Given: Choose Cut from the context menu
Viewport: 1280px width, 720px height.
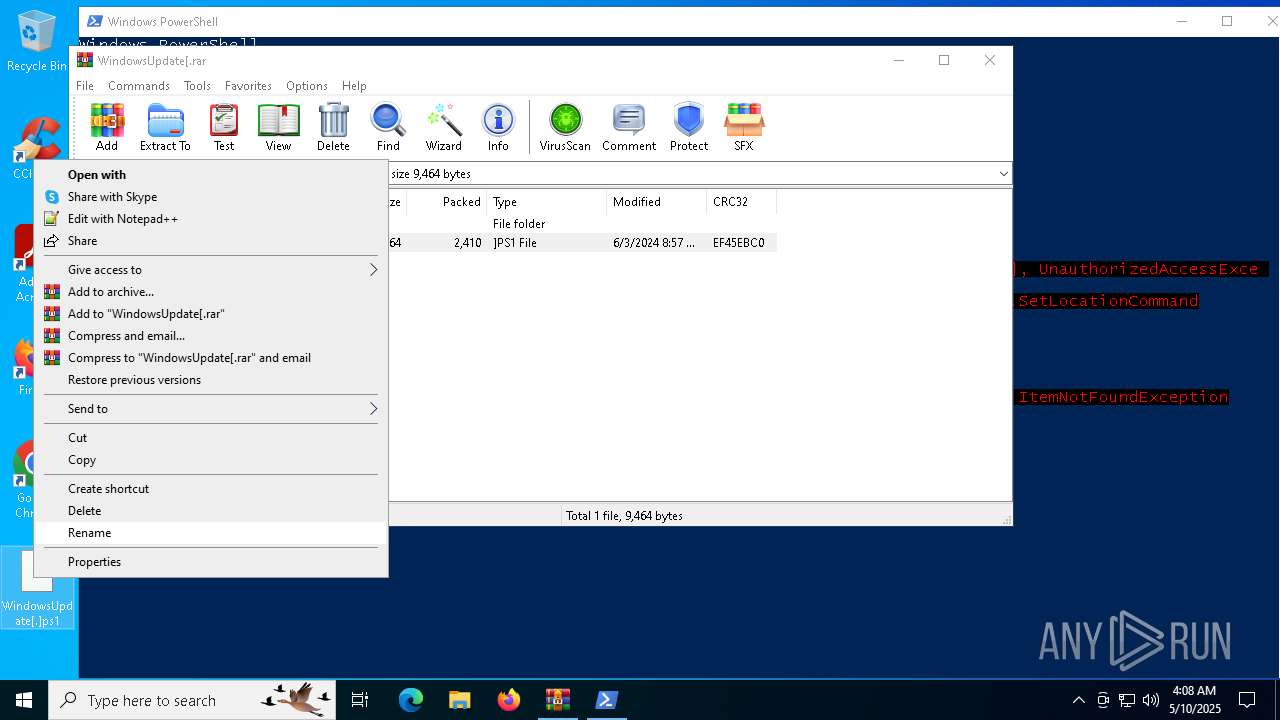Looking at the screenshot, I should tap(211, 438).
